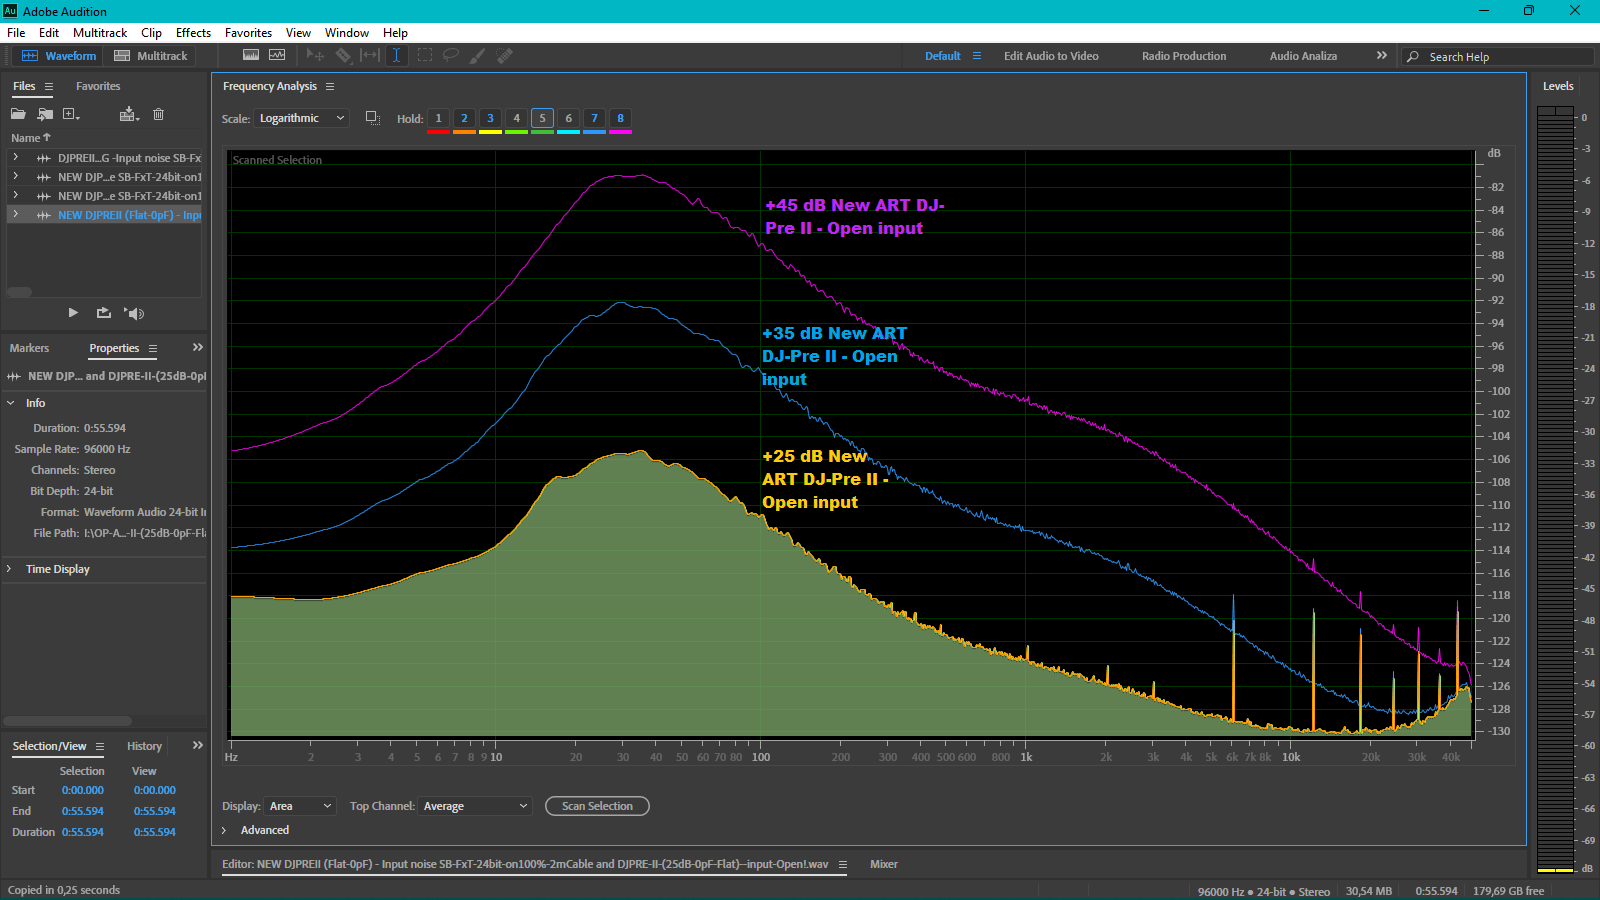This screenshot has height=900, width=1600.
Task: Switch to the History tab
Action: point(144,746)
